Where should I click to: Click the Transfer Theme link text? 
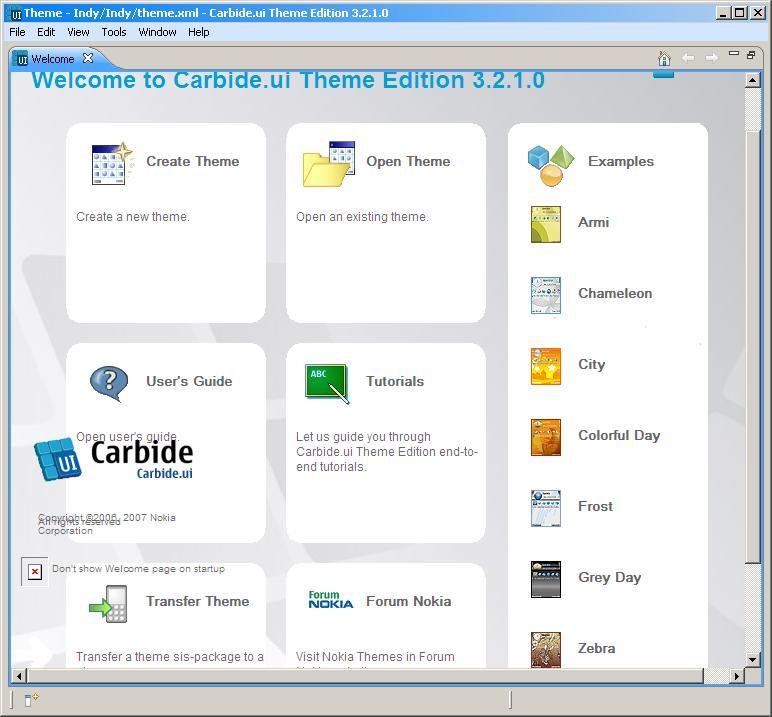197,601
